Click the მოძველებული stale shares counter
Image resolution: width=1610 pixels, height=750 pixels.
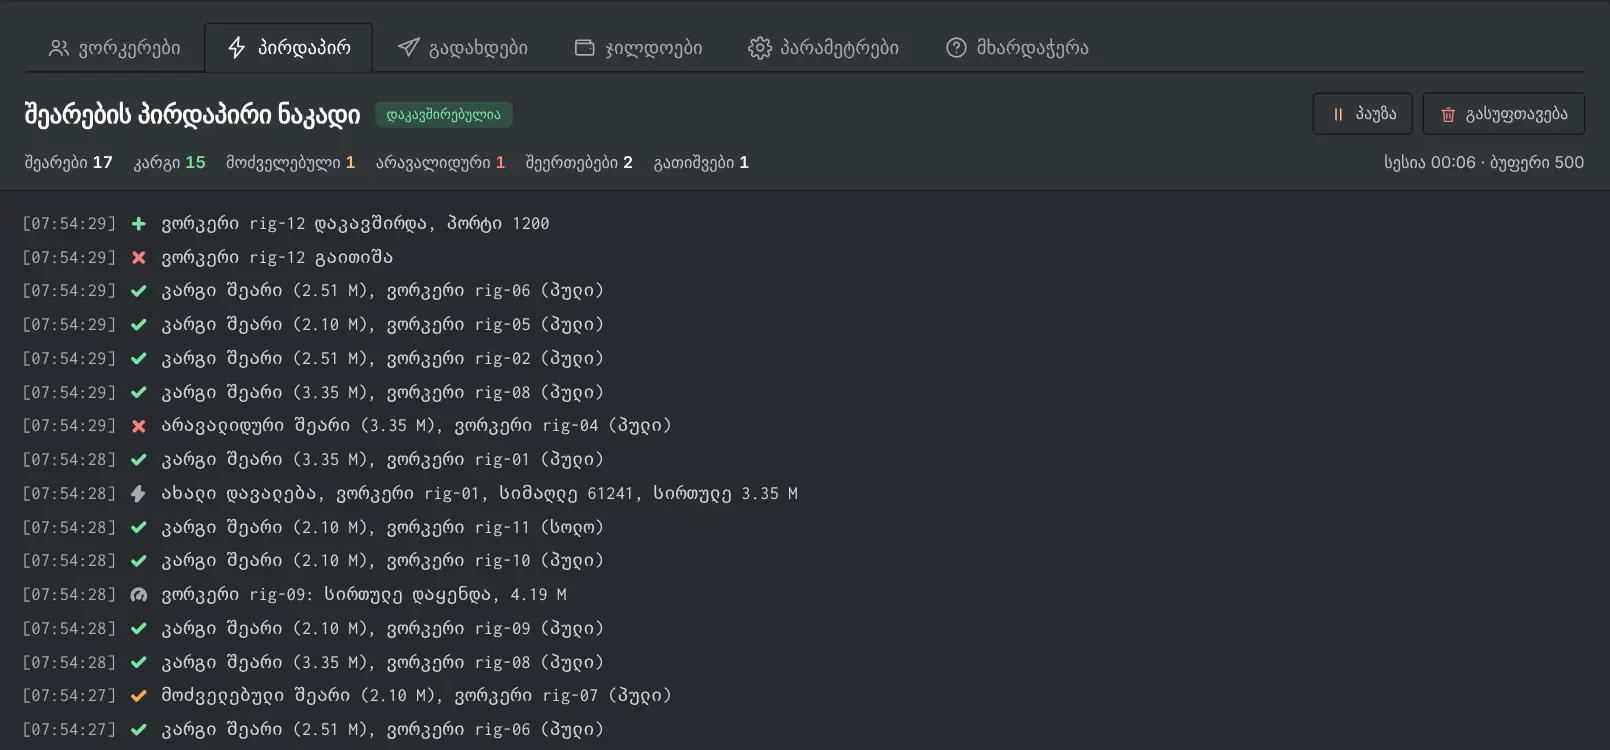290,162
